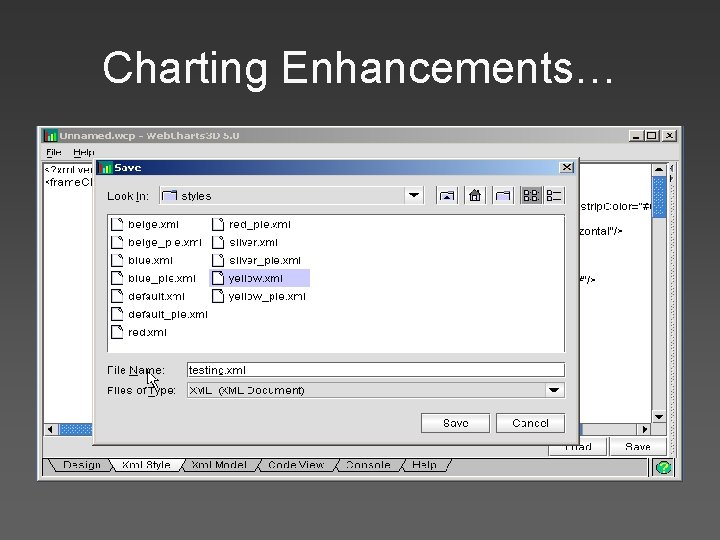This screenshot has width=720, height=540.
Task: Select beige_pie.xml file
Action: 156,242
